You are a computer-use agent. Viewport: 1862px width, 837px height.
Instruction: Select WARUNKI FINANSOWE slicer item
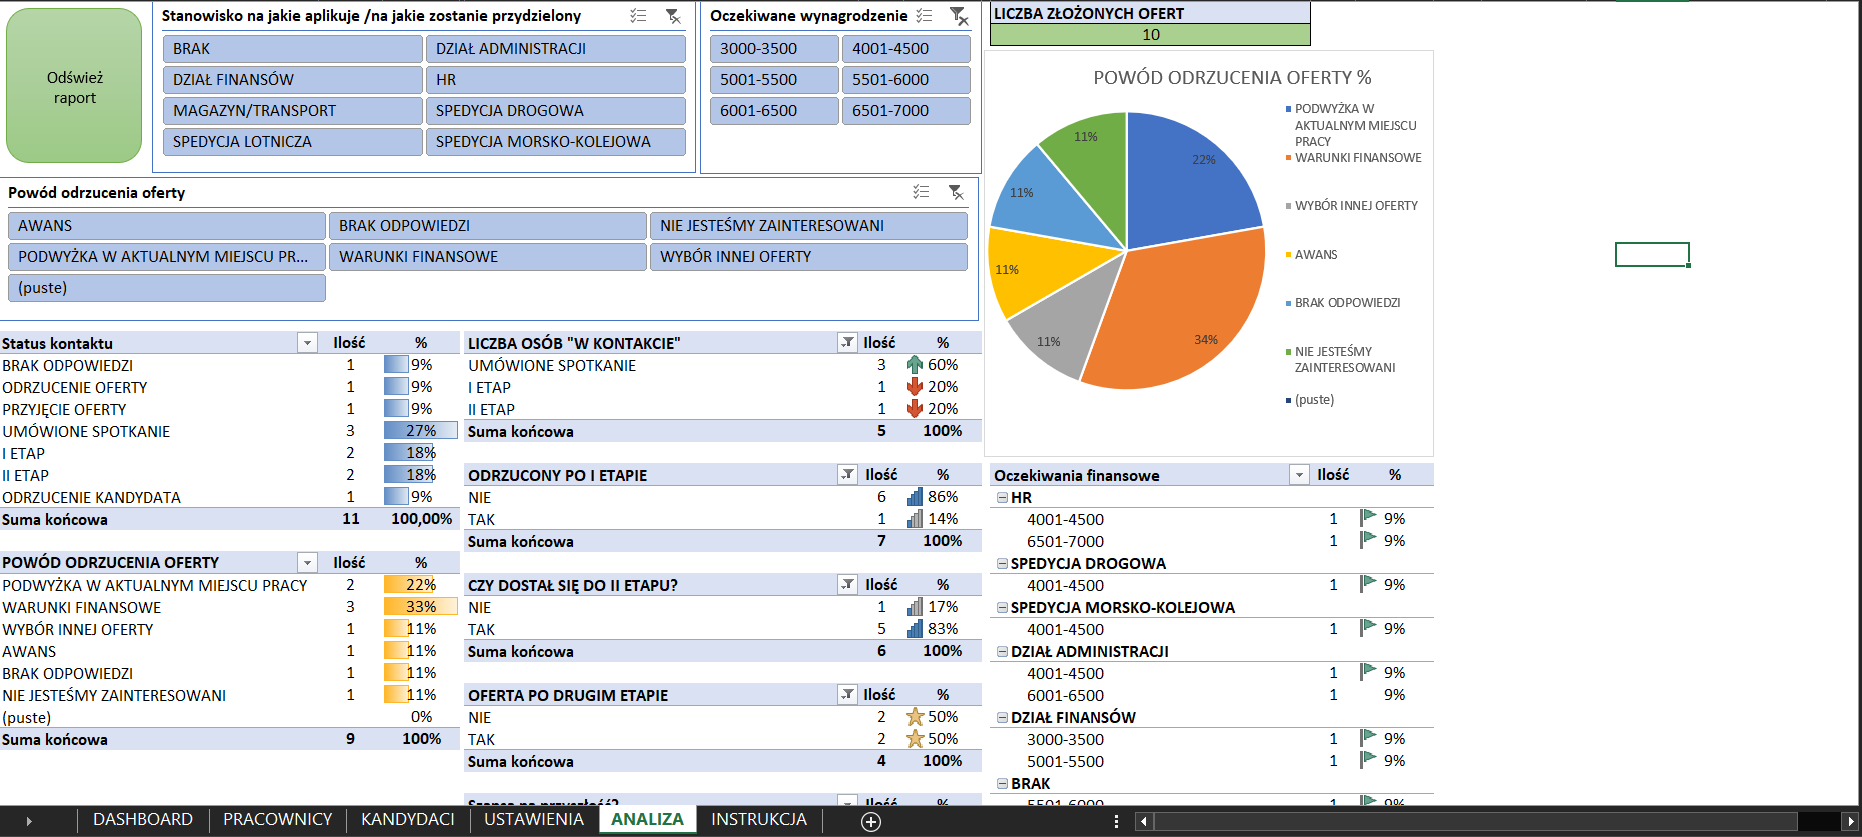(487, 257)
